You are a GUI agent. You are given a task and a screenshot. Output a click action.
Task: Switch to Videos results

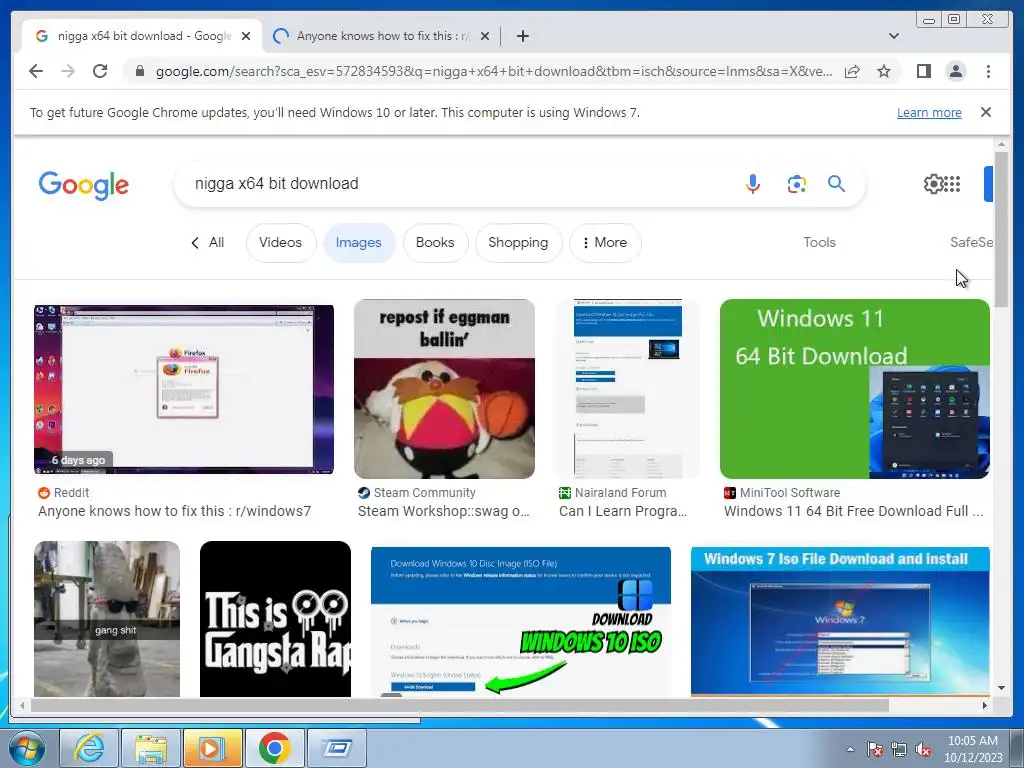coord(280,243)
